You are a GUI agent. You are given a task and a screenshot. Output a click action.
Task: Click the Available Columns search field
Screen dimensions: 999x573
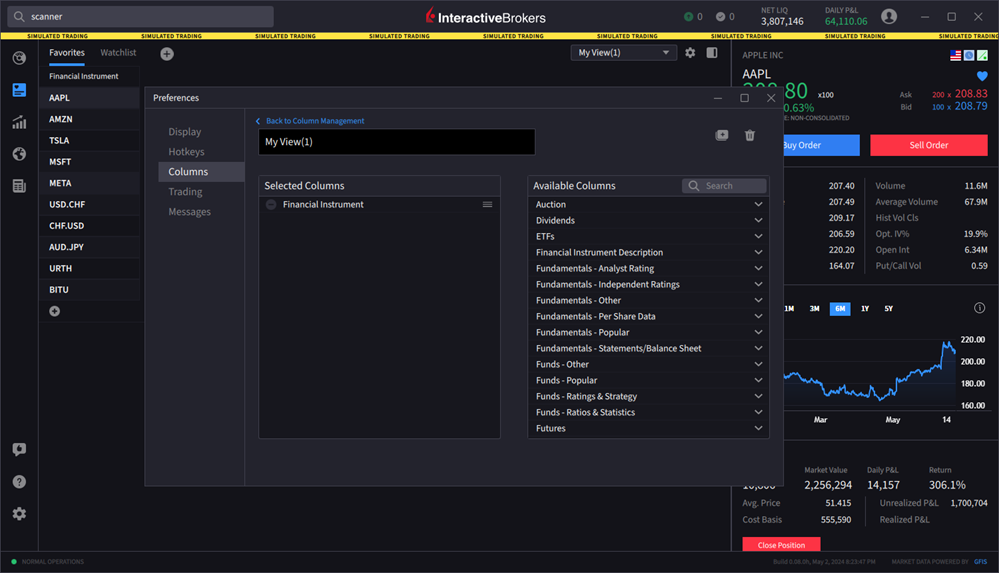(x=724, y=185)
